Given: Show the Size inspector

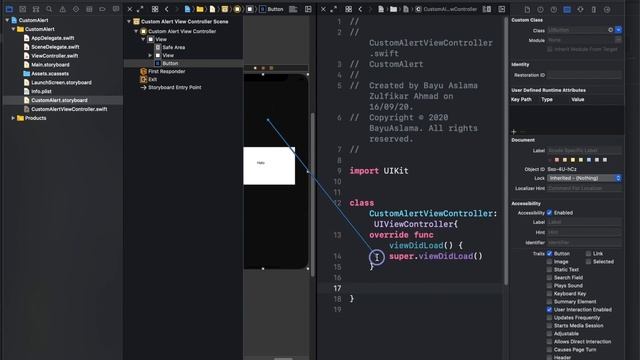Looking at the screenshot, I should click(594, 9).
